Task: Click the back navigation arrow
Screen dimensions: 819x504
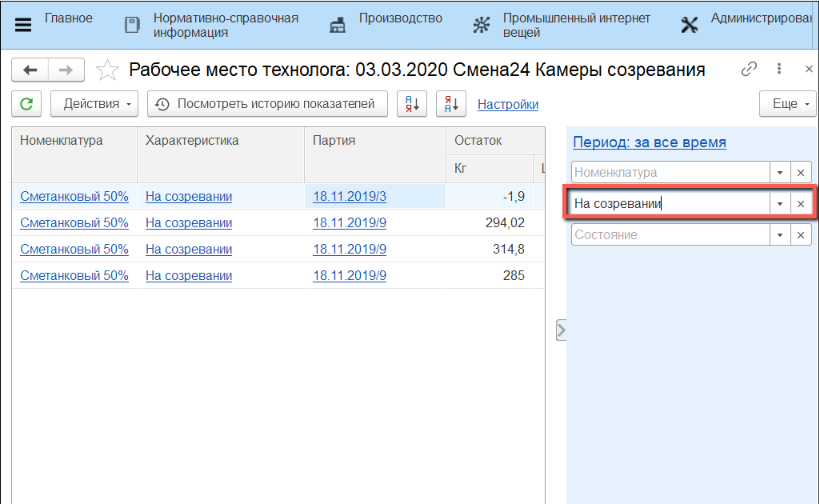Action: 30,70
